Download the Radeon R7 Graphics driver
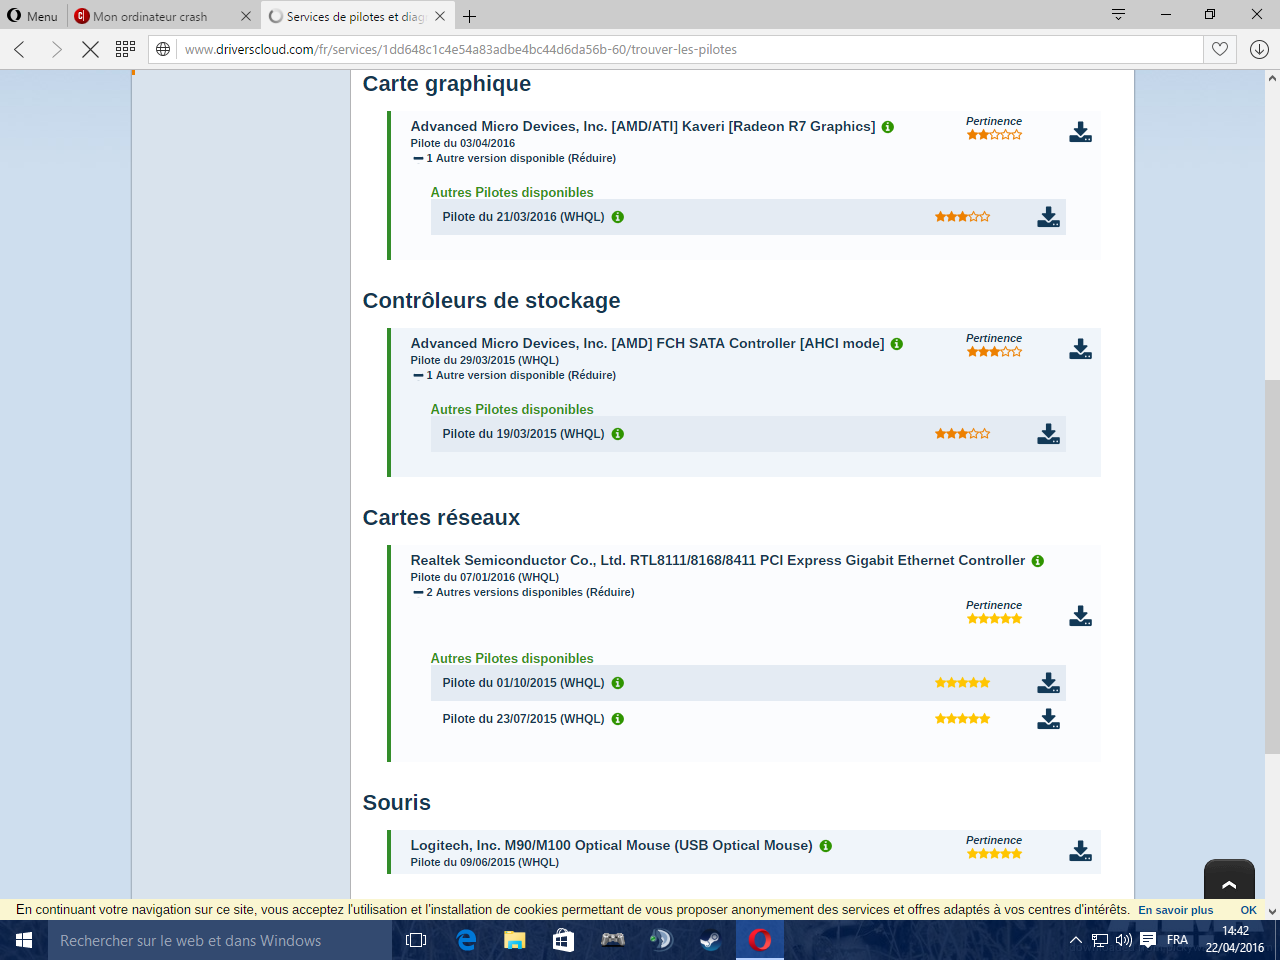 [1080, 132]
